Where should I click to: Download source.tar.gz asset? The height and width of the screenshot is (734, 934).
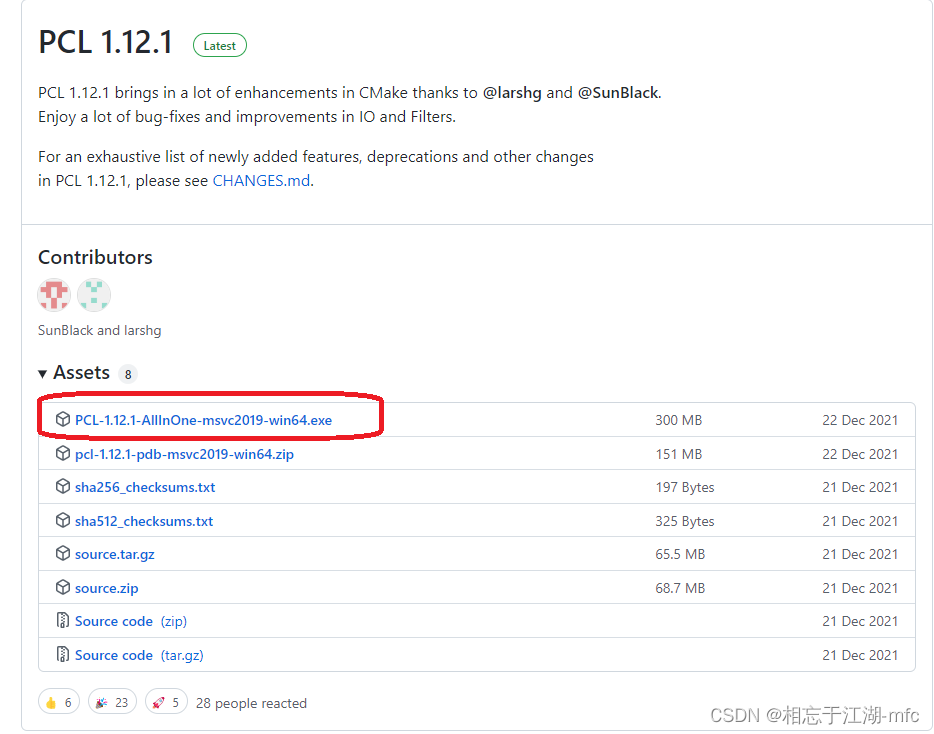click(114, 555)
